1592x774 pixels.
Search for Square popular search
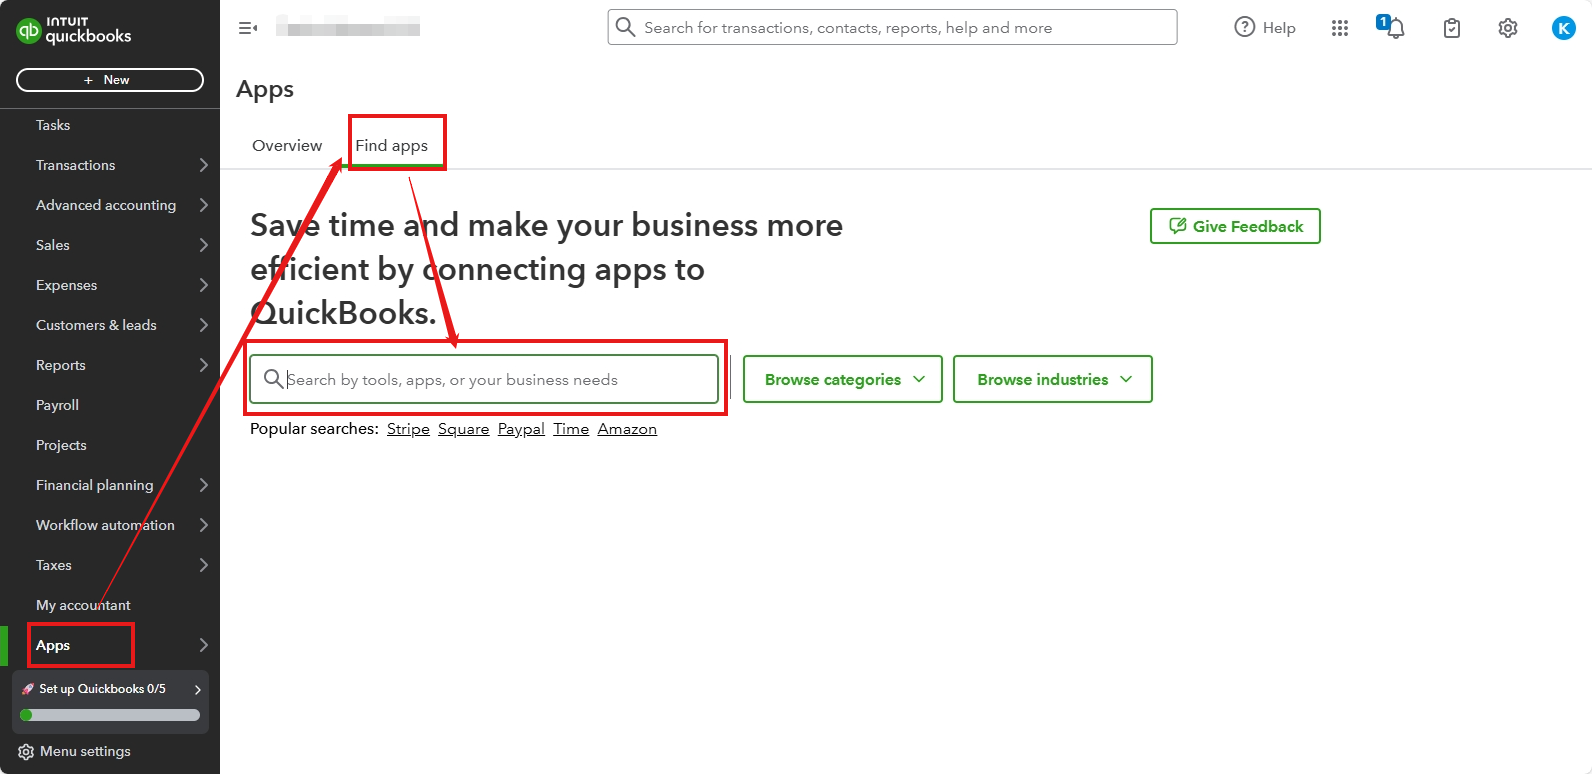pyautogui.click(x=464, y=429)
